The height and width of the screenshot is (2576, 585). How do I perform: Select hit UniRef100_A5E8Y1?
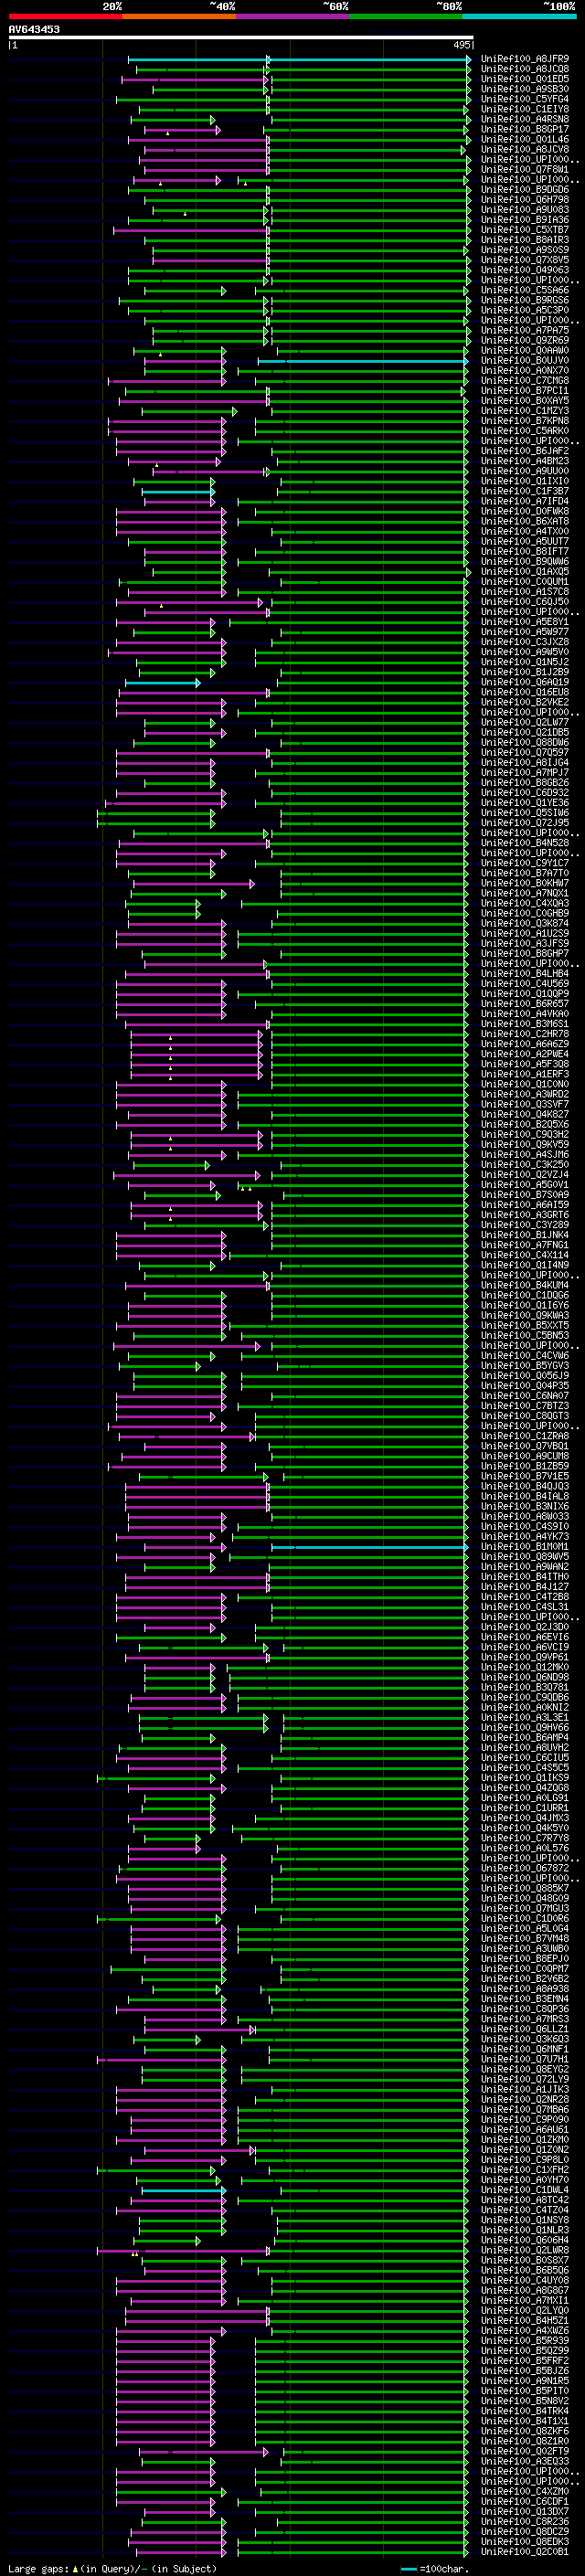click(525, 622)
